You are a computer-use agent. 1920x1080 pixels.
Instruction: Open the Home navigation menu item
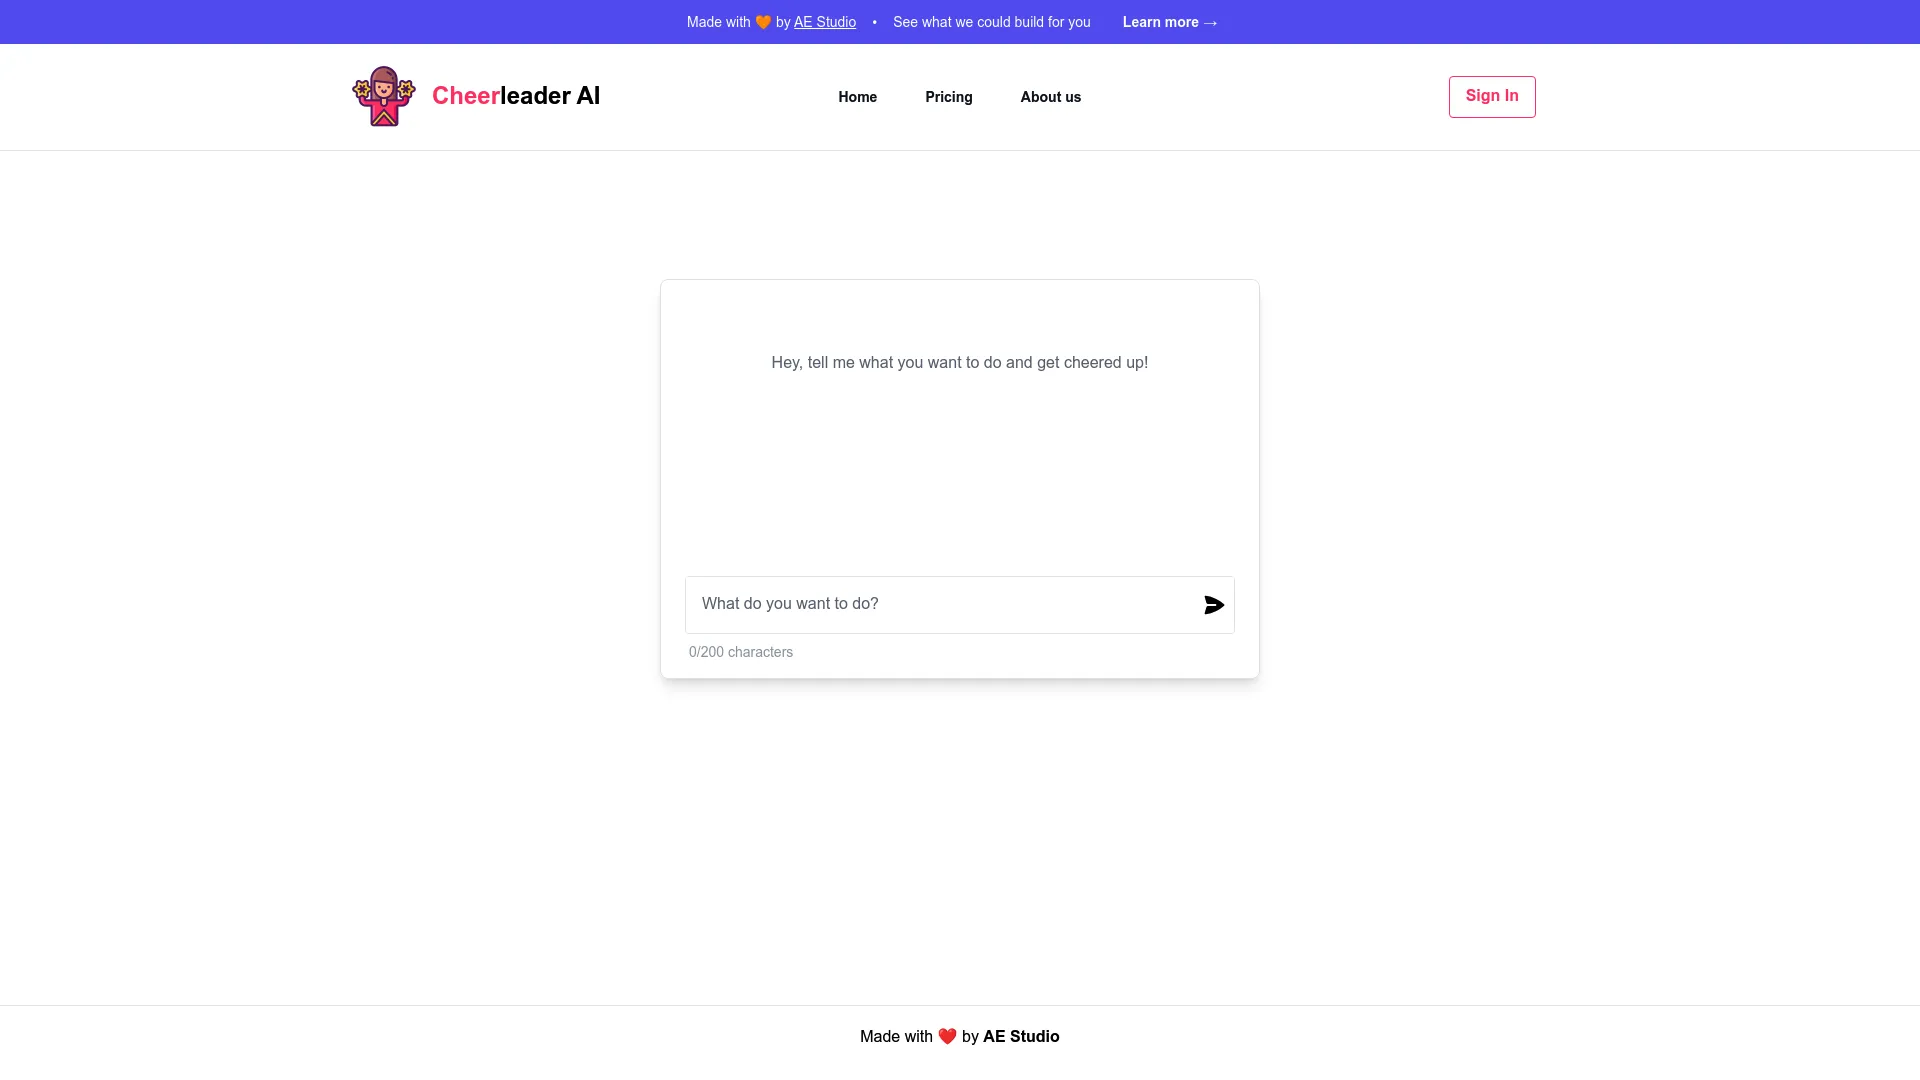pos(857,96)
